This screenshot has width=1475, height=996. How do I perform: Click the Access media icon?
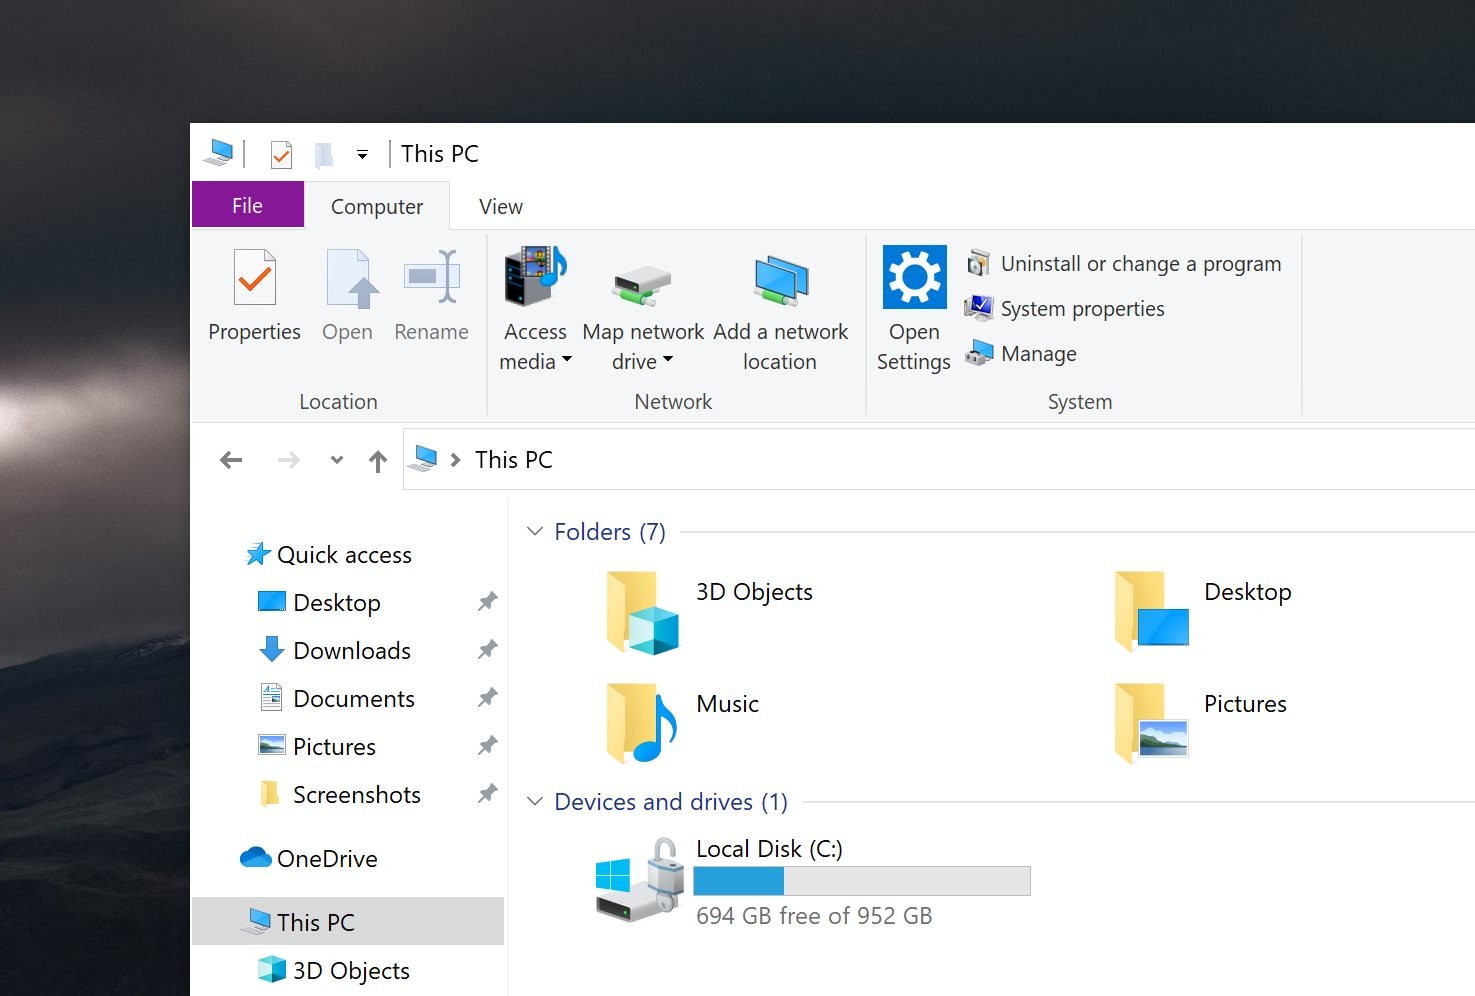[535, 275]
